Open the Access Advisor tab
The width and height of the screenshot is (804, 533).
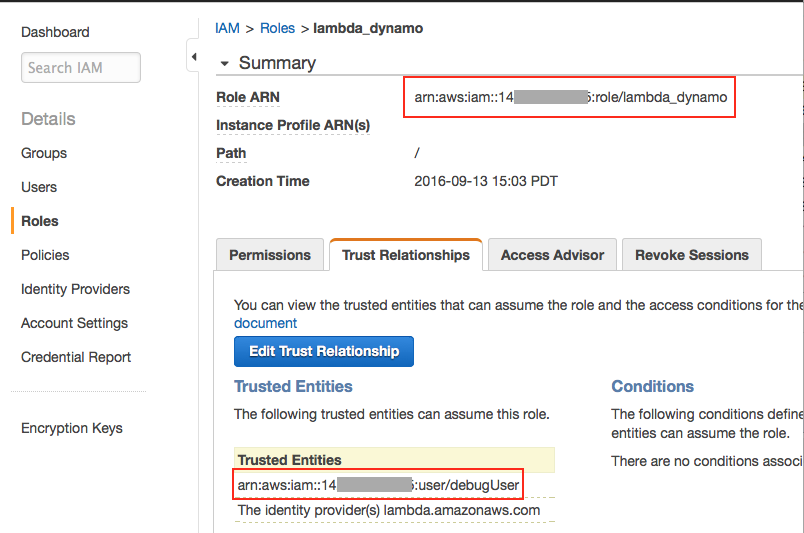[x=552, y=255]
